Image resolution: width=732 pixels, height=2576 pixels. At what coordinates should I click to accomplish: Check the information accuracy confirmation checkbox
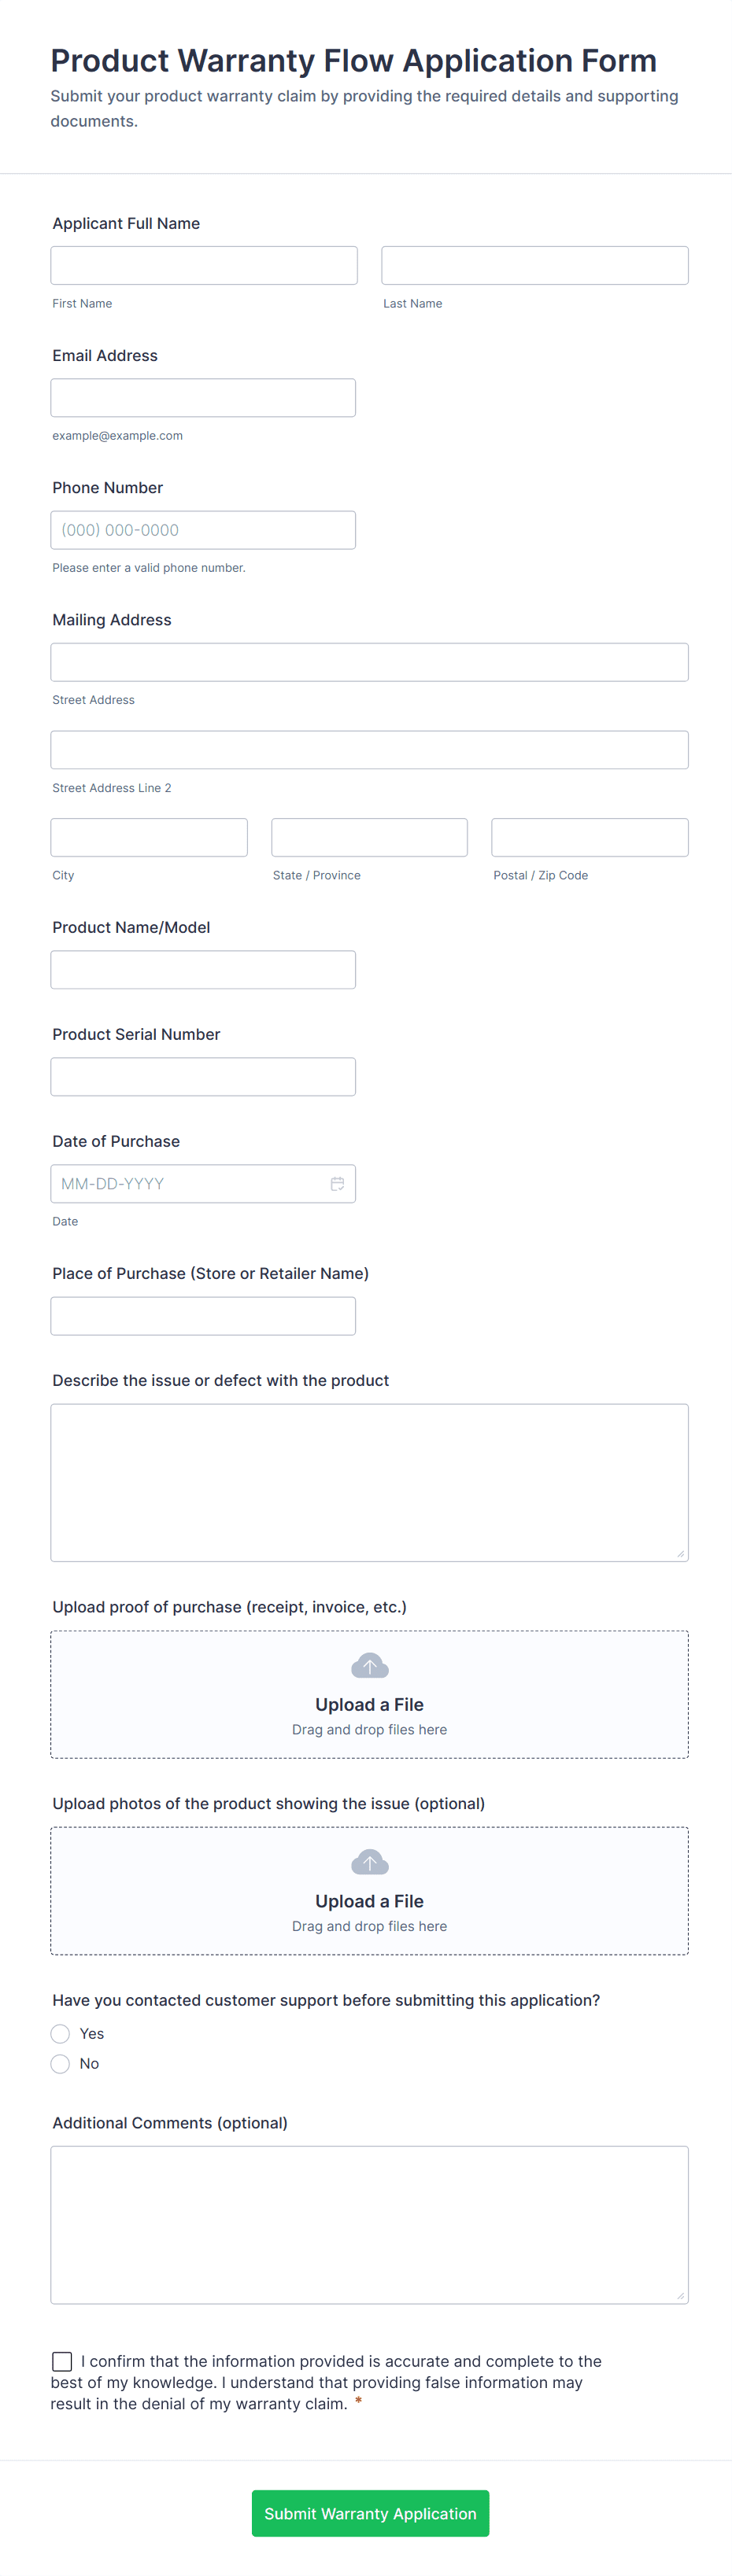[x=62, y=2361]
